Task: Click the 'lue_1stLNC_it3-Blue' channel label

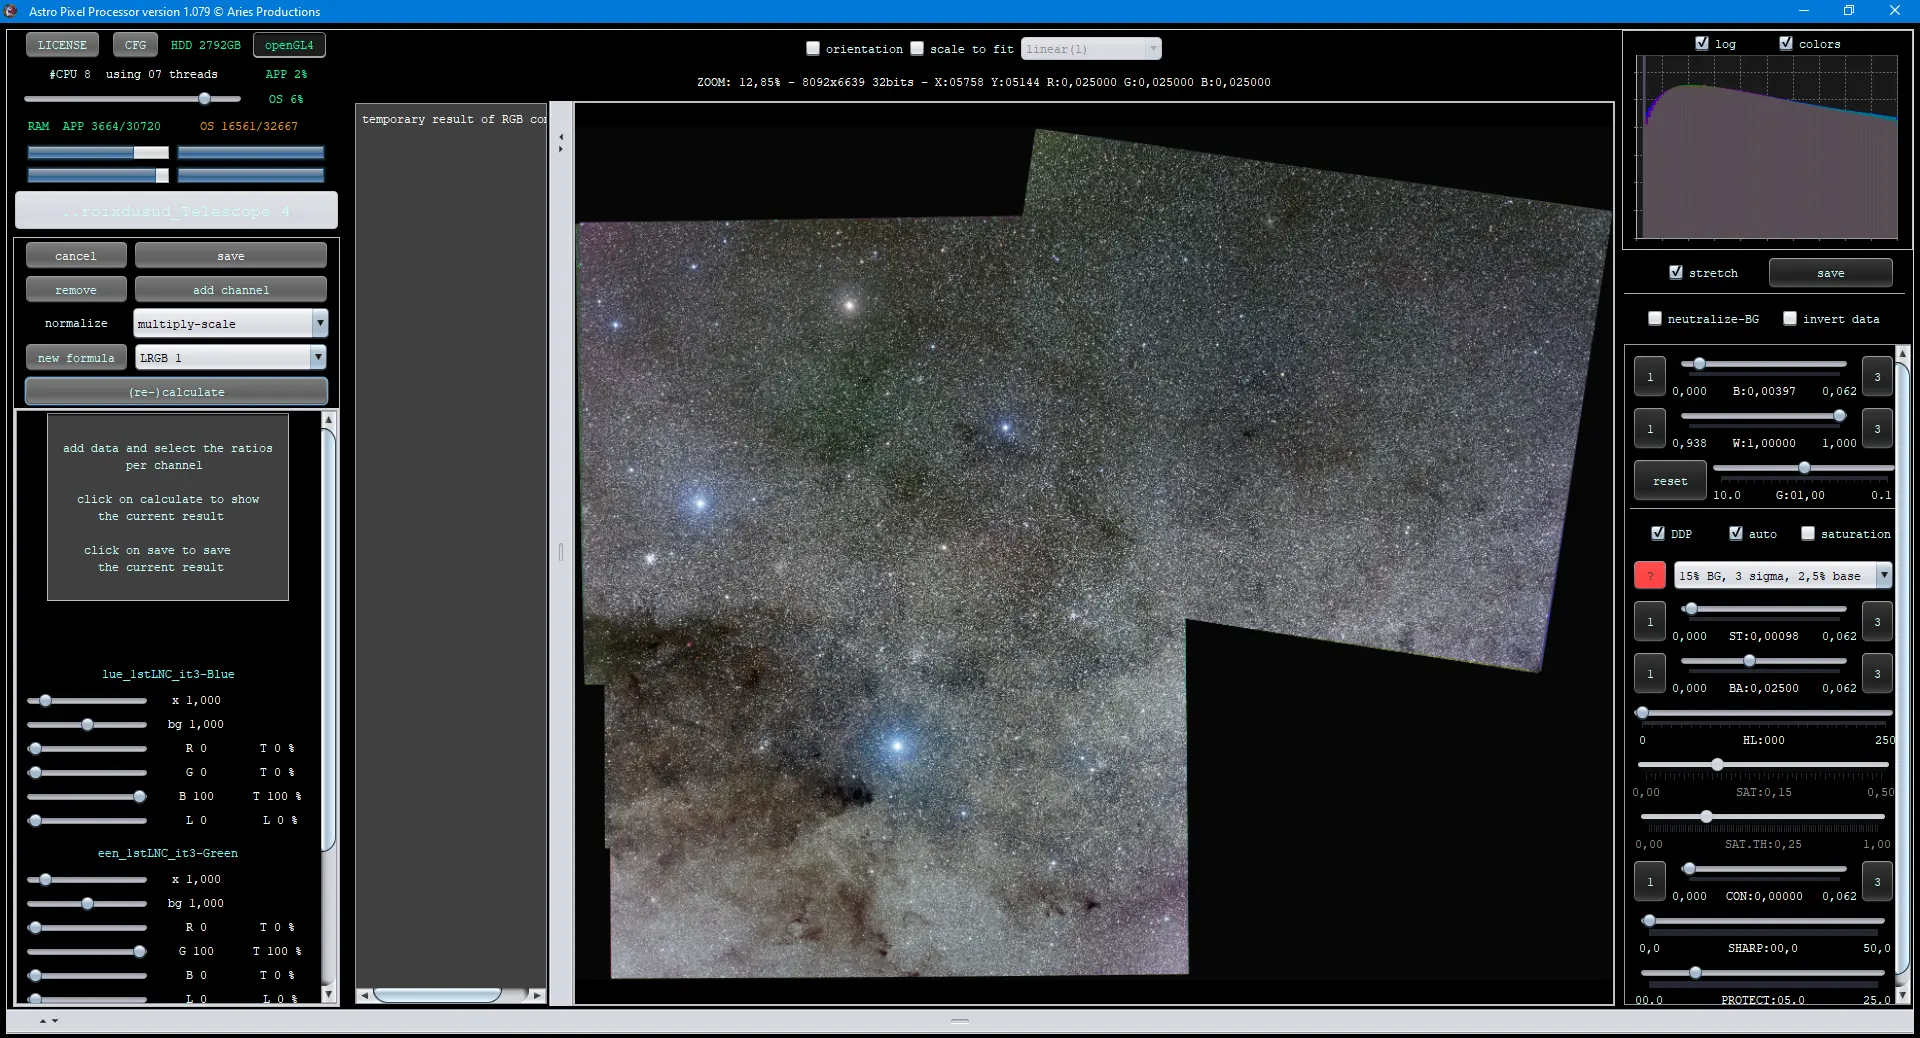Action: 168,674
